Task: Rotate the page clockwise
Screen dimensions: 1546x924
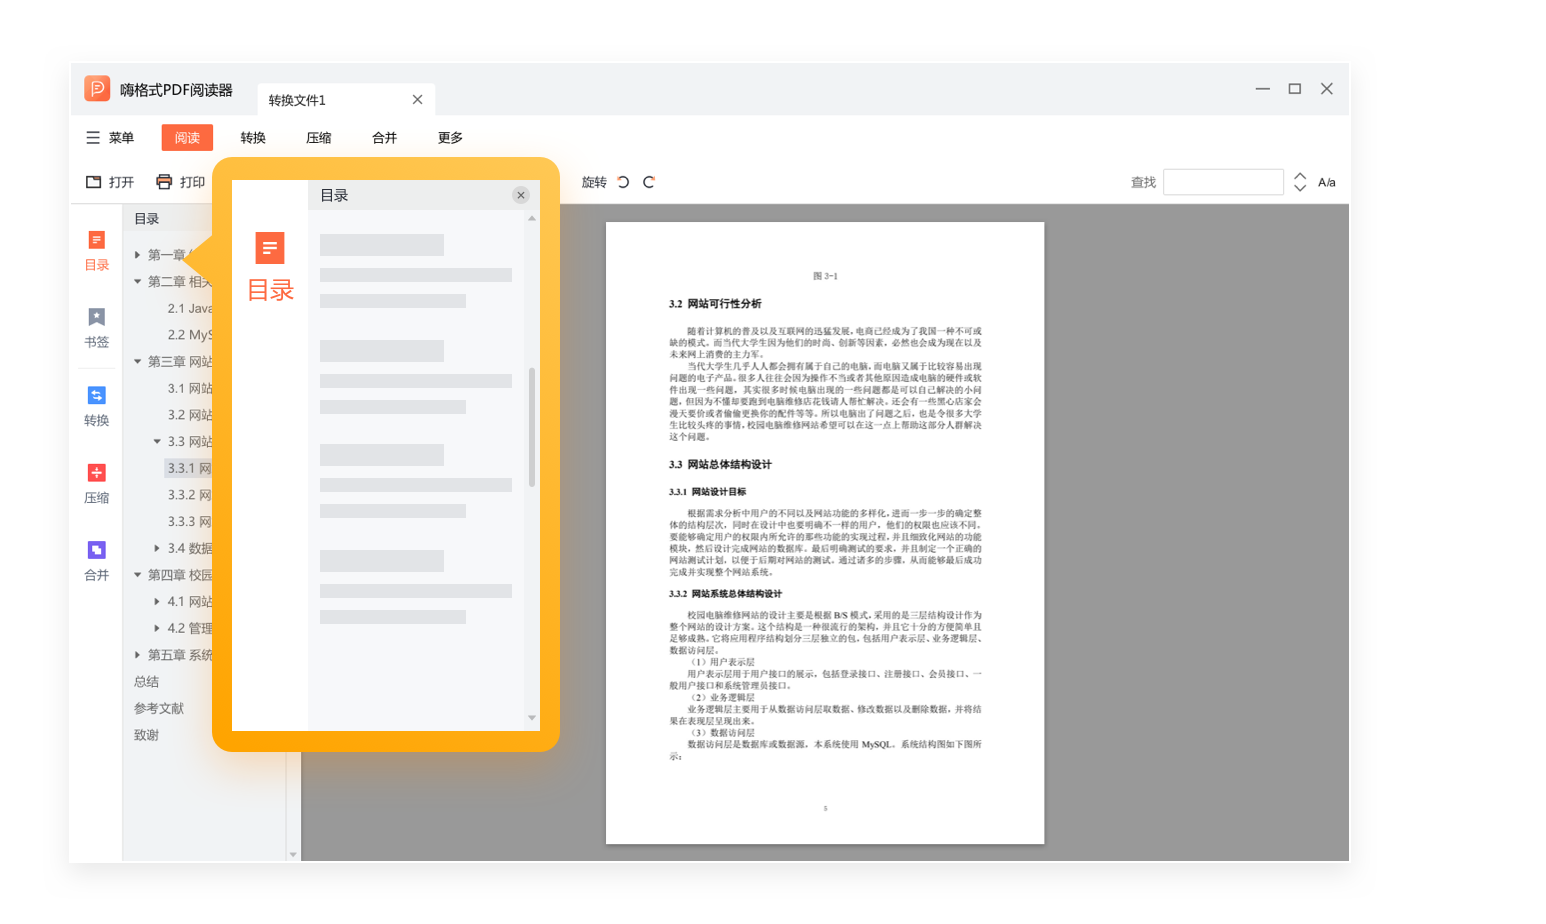Action: (x=650, y=182)
